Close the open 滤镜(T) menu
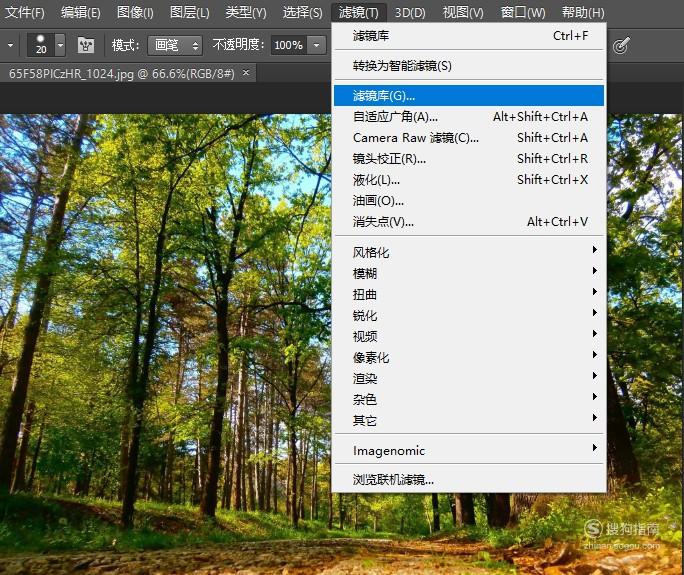 coord(359,12)
